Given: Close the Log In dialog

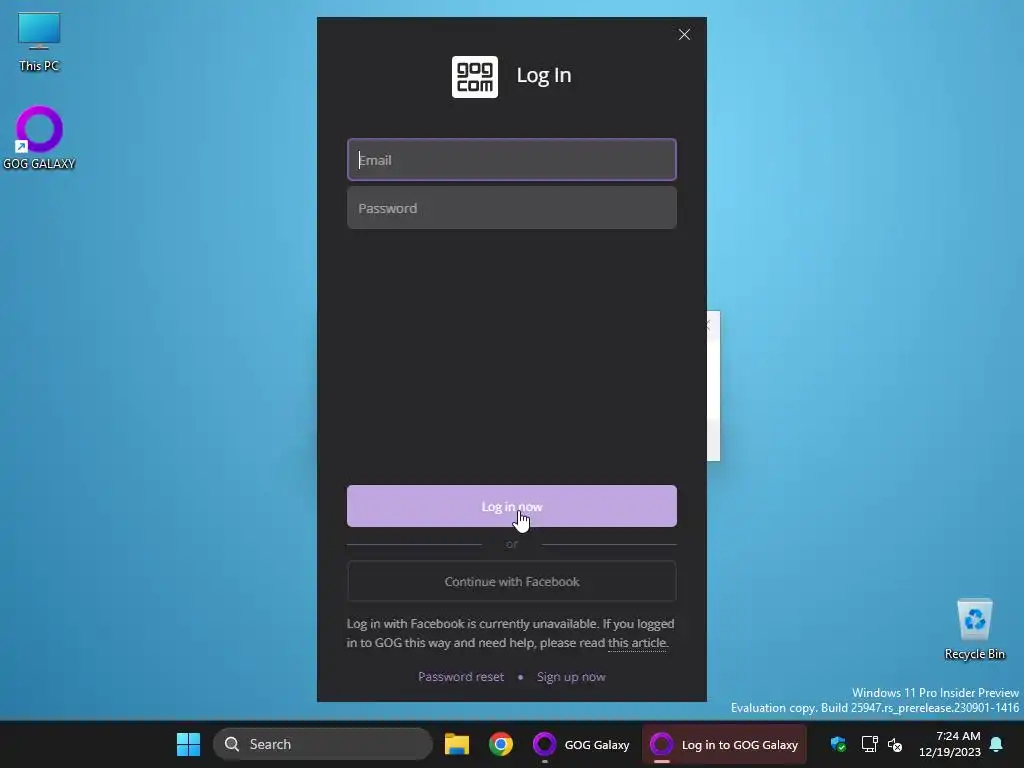Looking at the screenshot, I should tap(684, 35).
